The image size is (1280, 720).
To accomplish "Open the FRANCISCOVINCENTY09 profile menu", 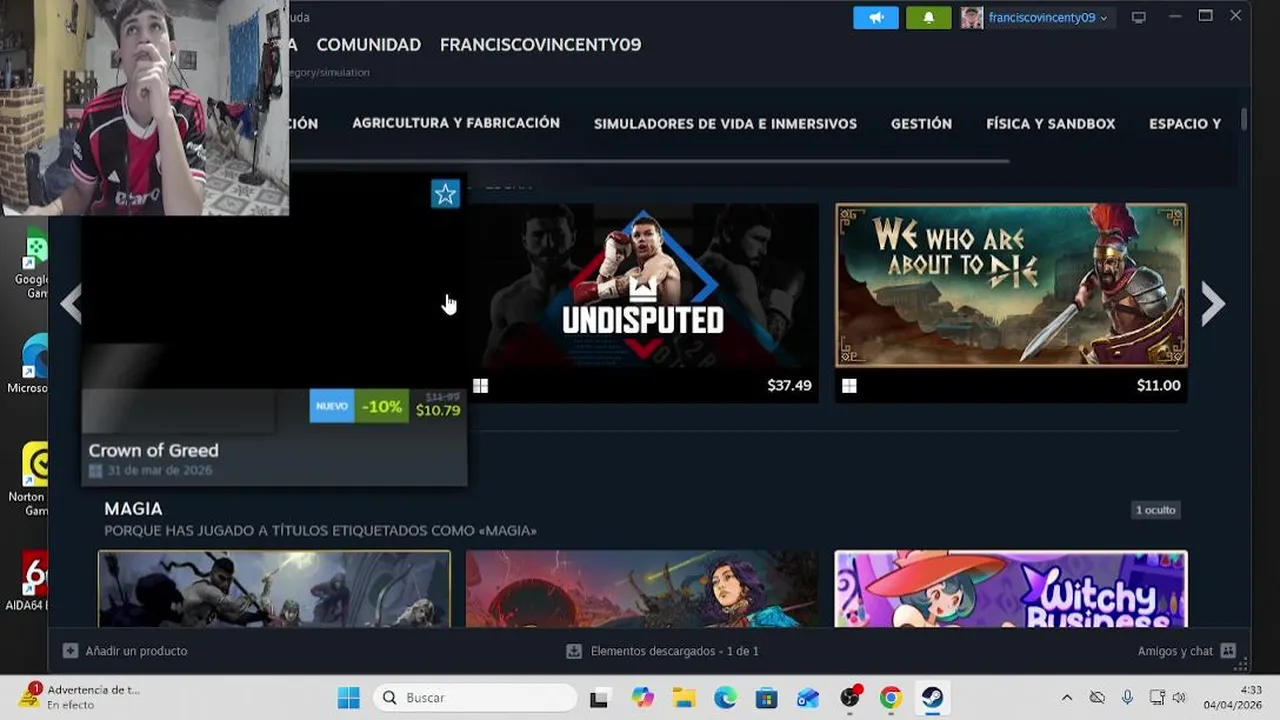I will coord(540,45).
